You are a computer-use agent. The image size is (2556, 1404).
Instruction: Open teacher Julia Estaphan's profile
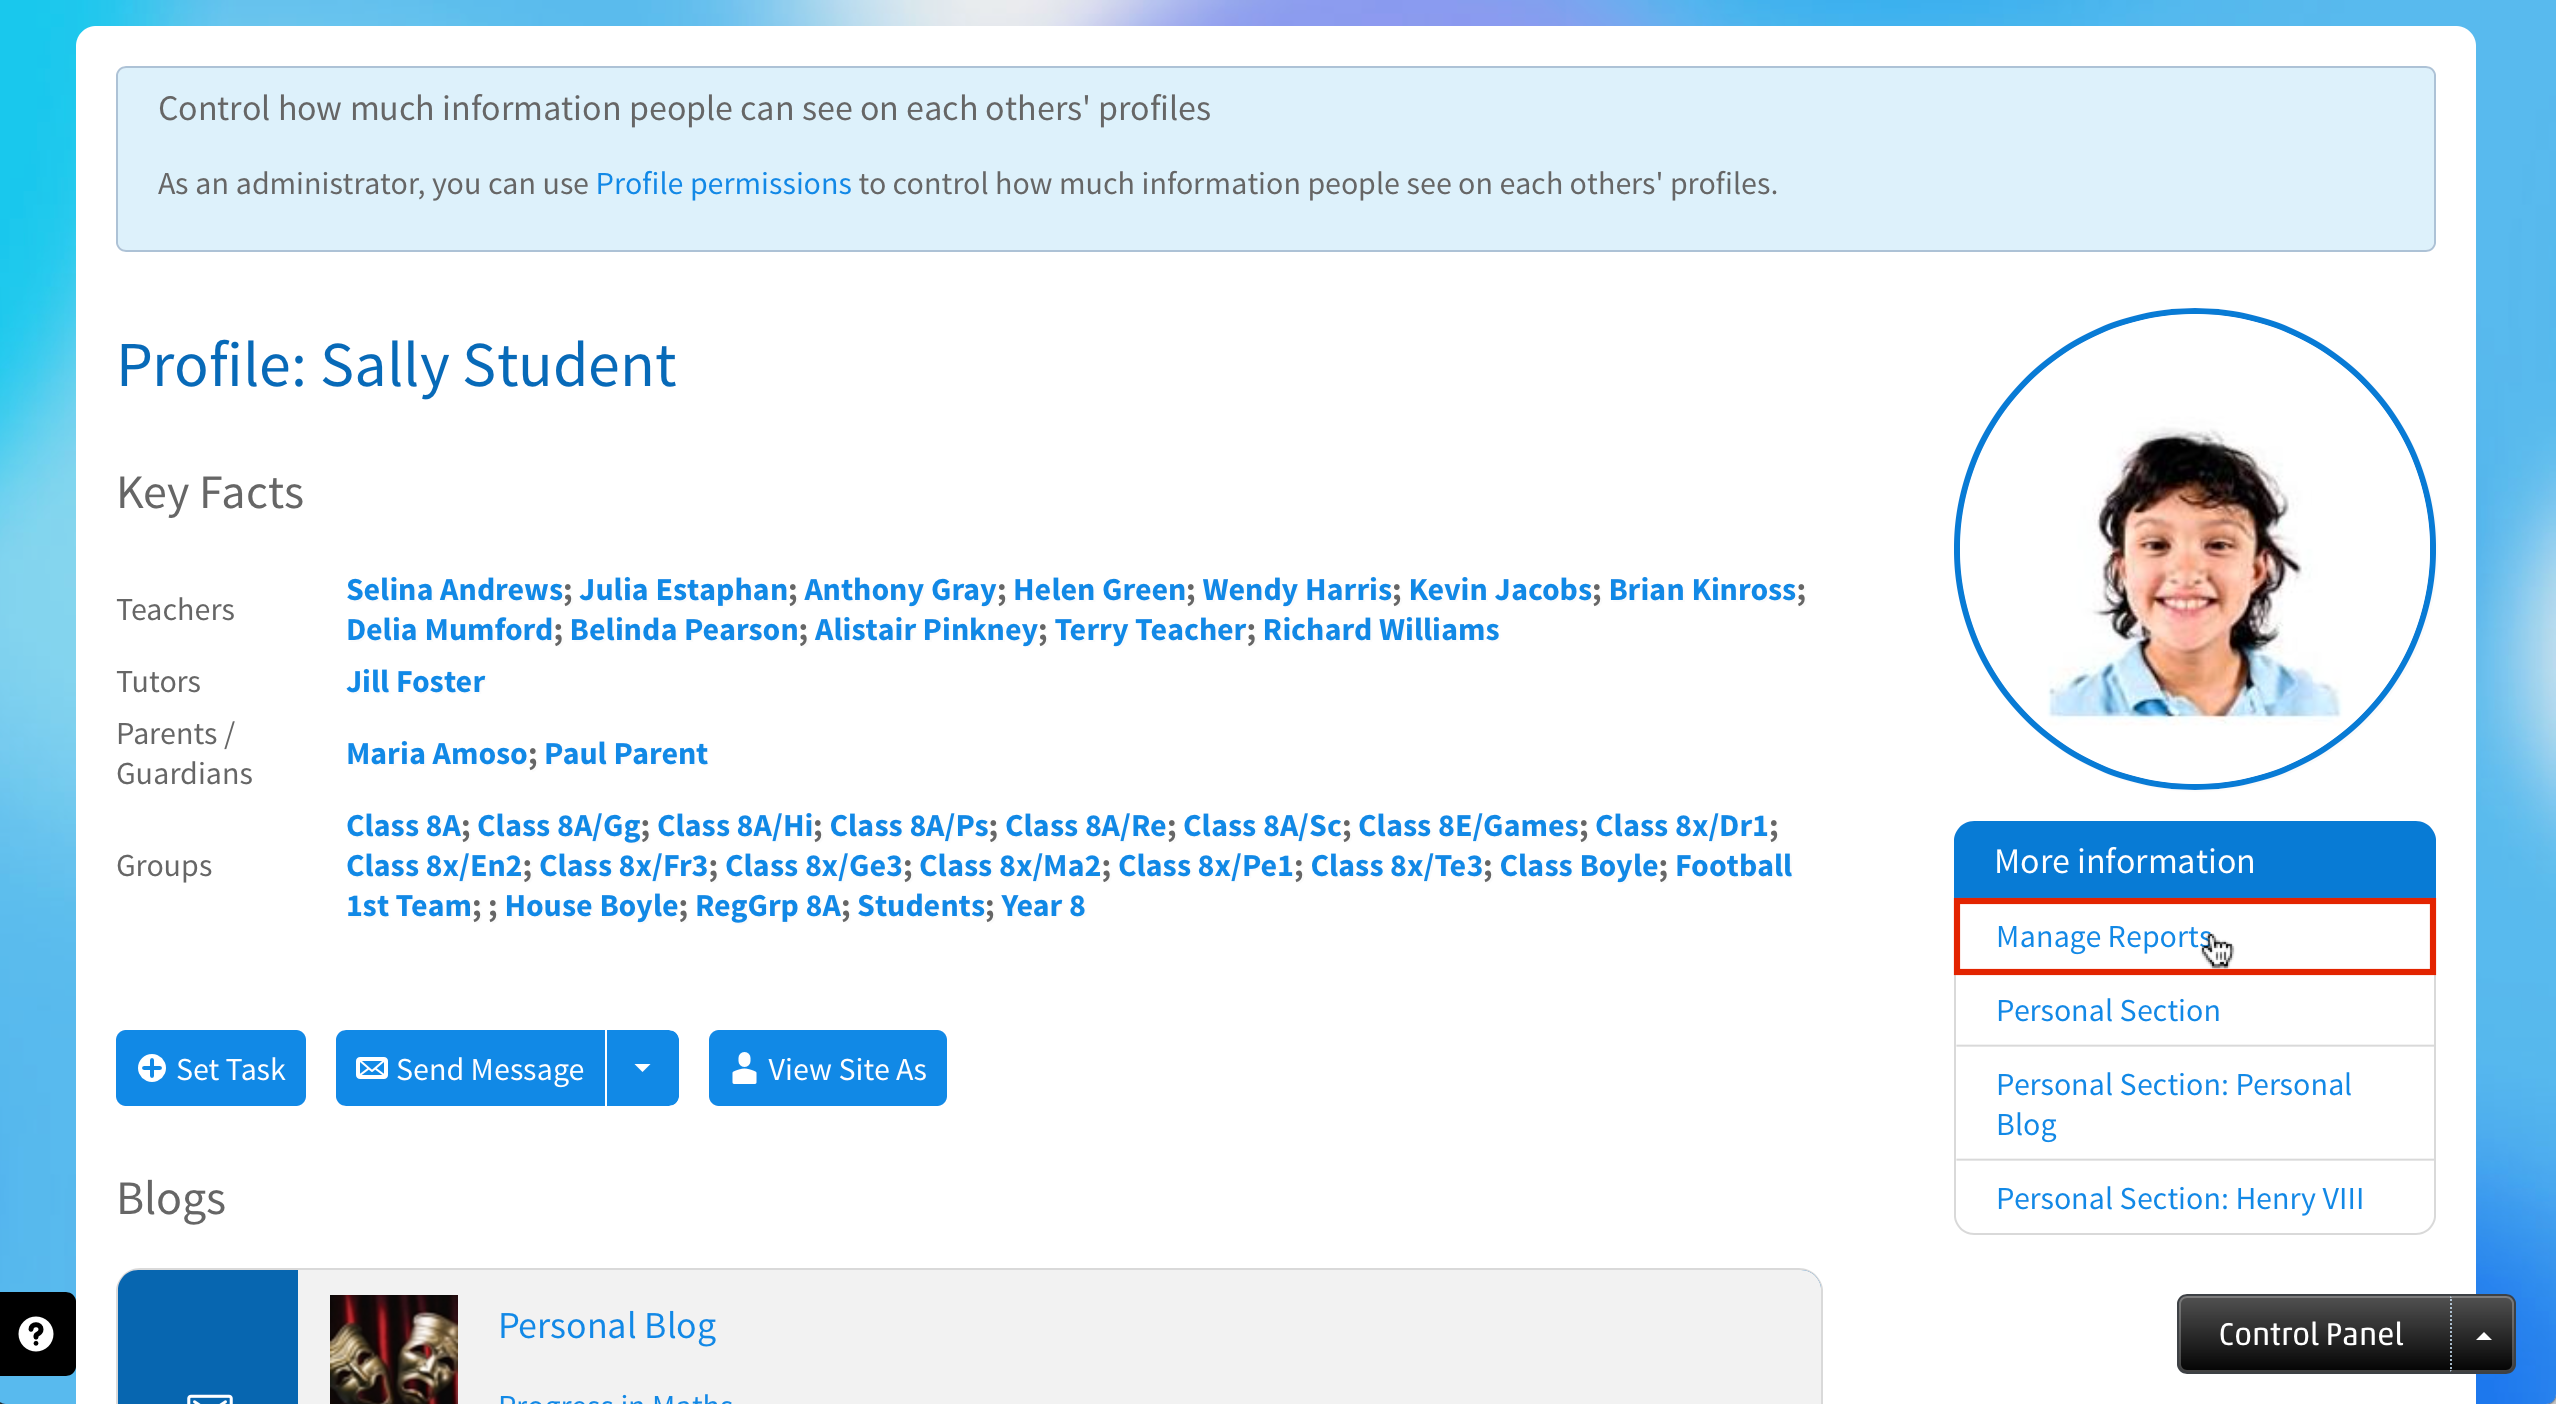coord(684,589)
